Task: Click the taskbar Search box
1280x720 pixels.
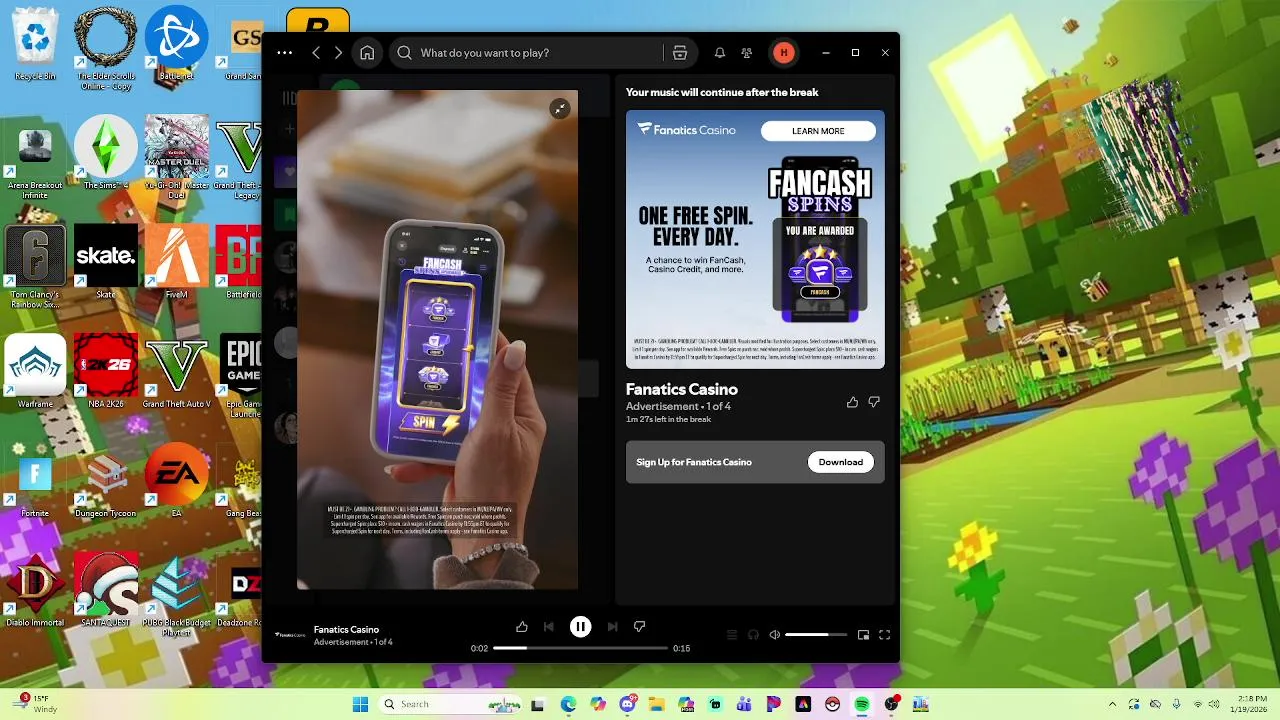Action: pyautogui.click(x=450, y=704)
